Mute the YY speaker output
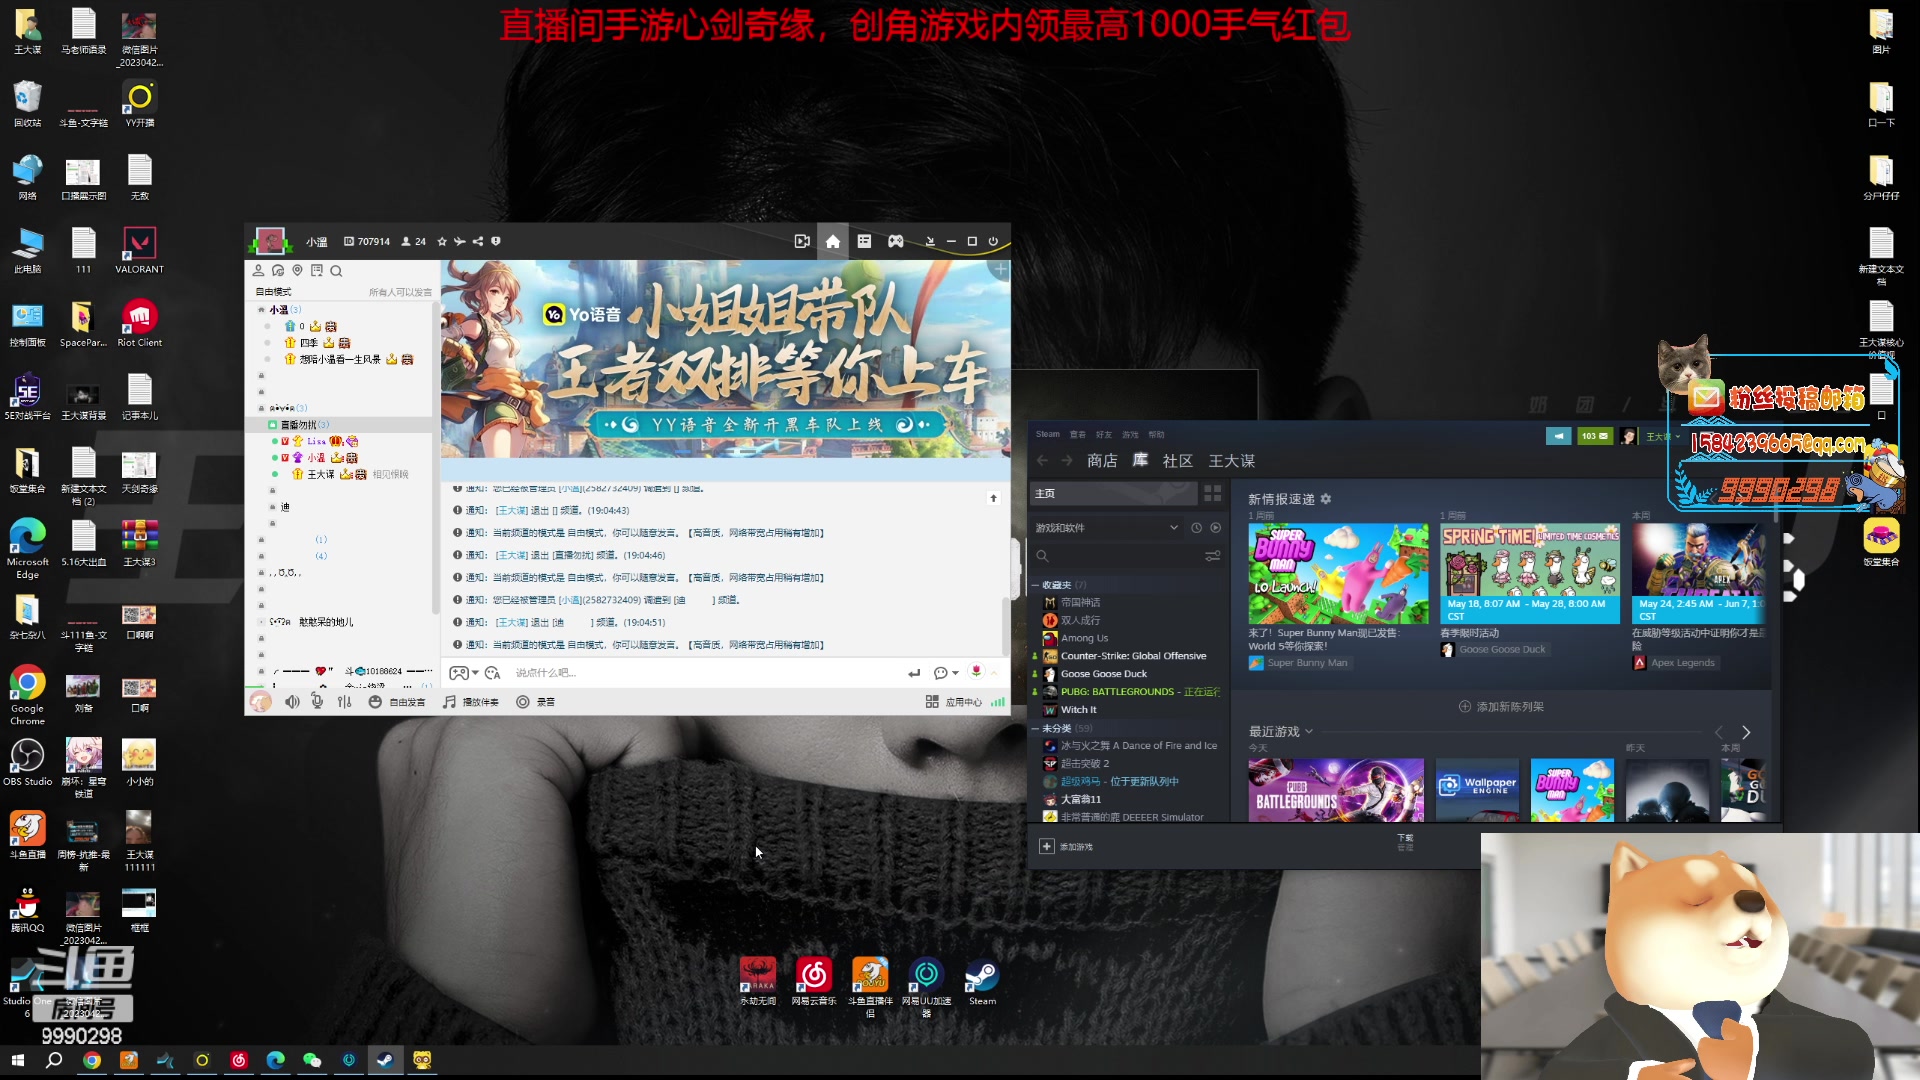 click(292, 702)
